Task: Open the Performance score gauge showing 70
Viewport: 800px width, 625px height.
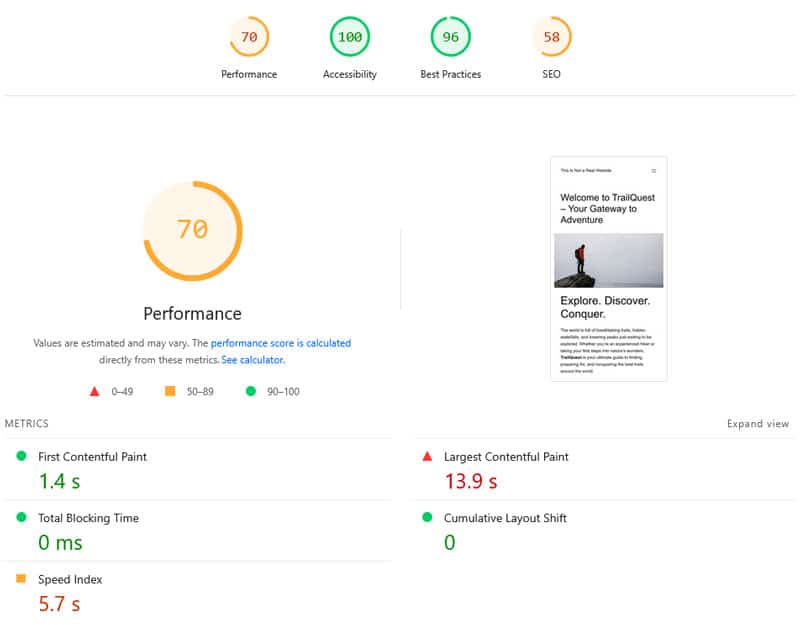Action: (x=249, y=37)
